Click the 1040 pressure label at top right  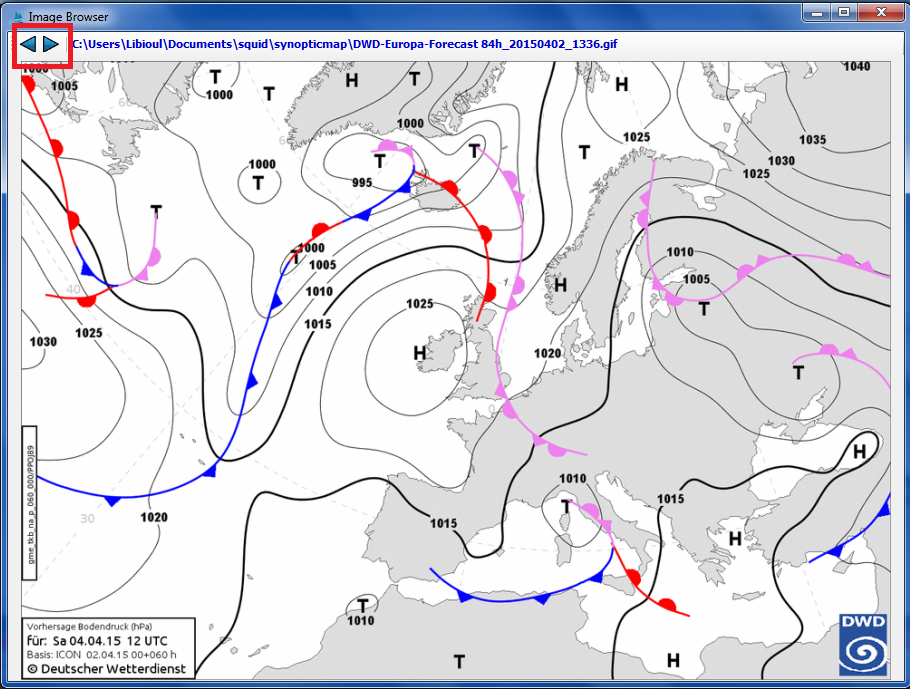tap(856, 66)
